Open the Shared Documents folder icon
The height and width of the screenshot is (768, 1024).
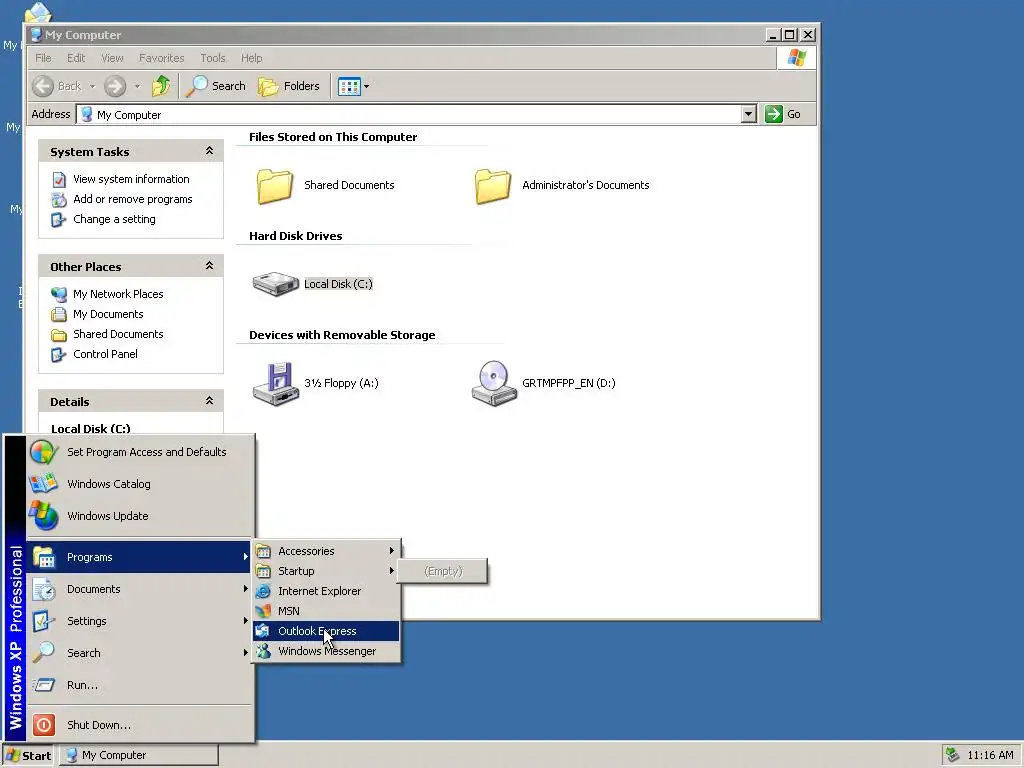point(274,186)
